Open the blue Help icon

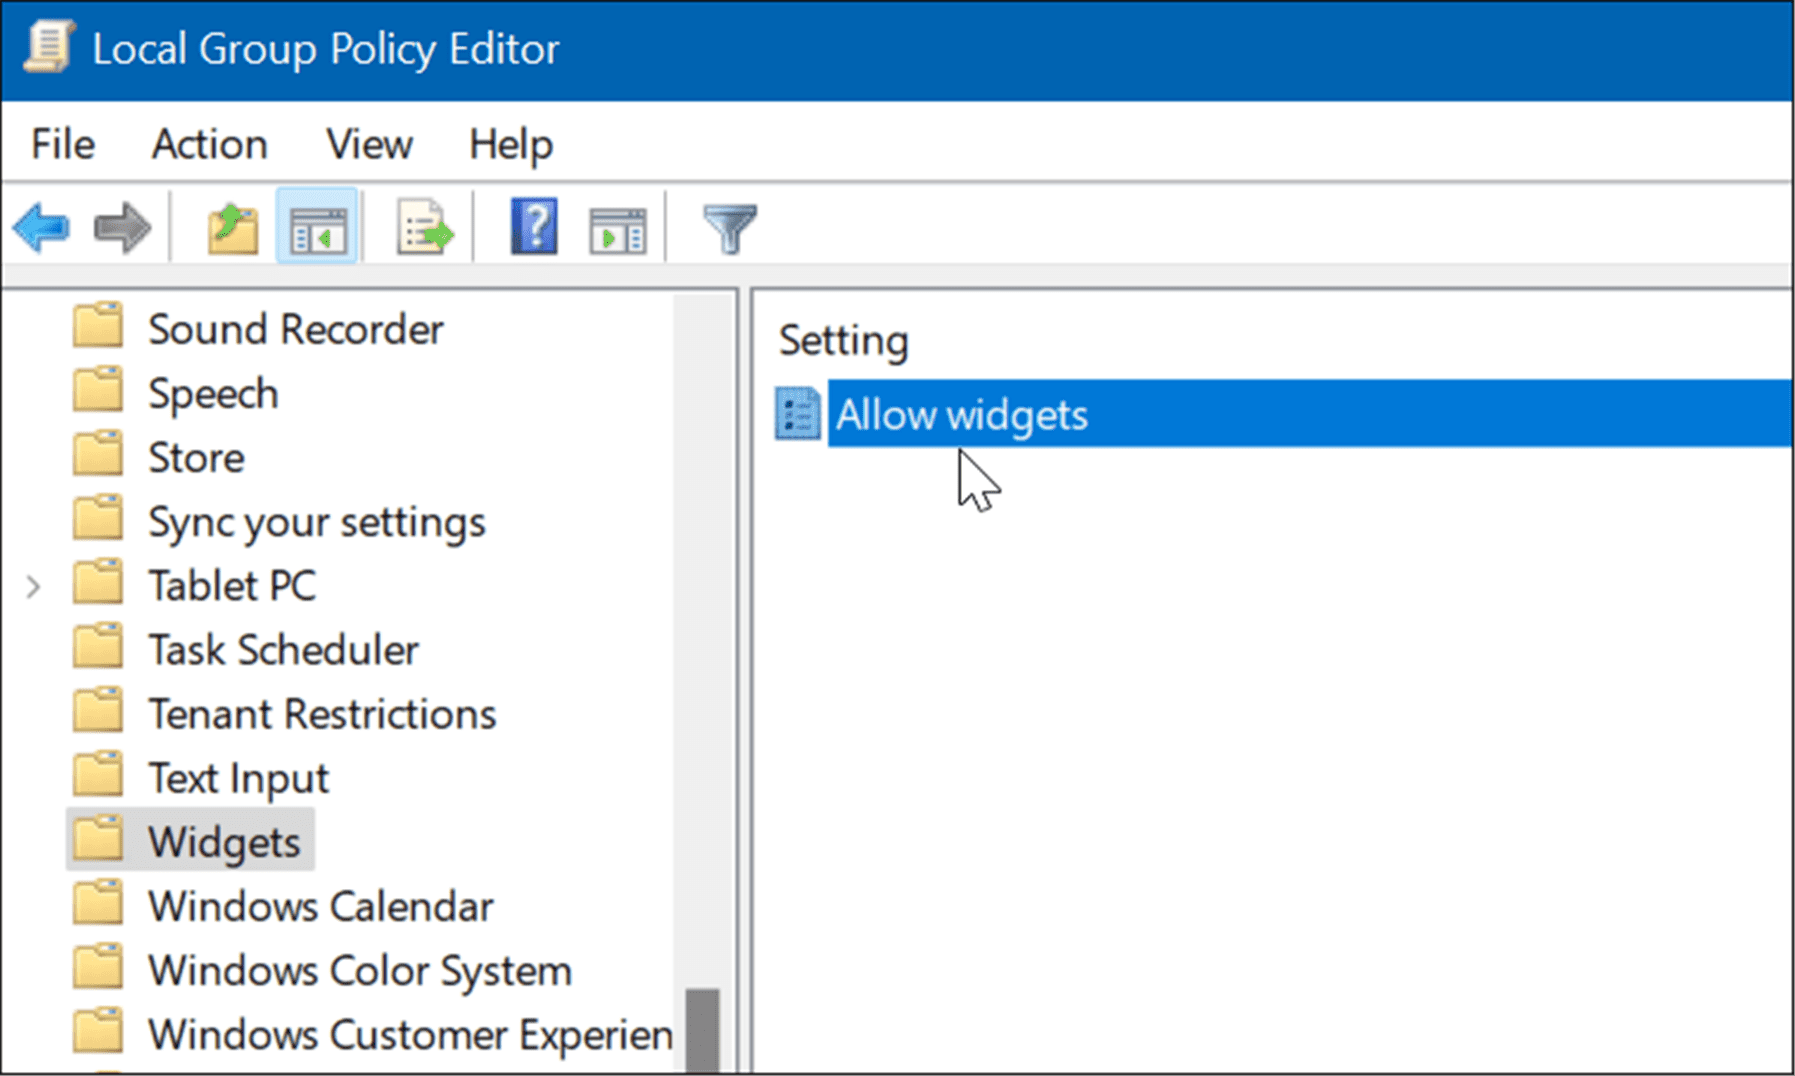(534, 226)
